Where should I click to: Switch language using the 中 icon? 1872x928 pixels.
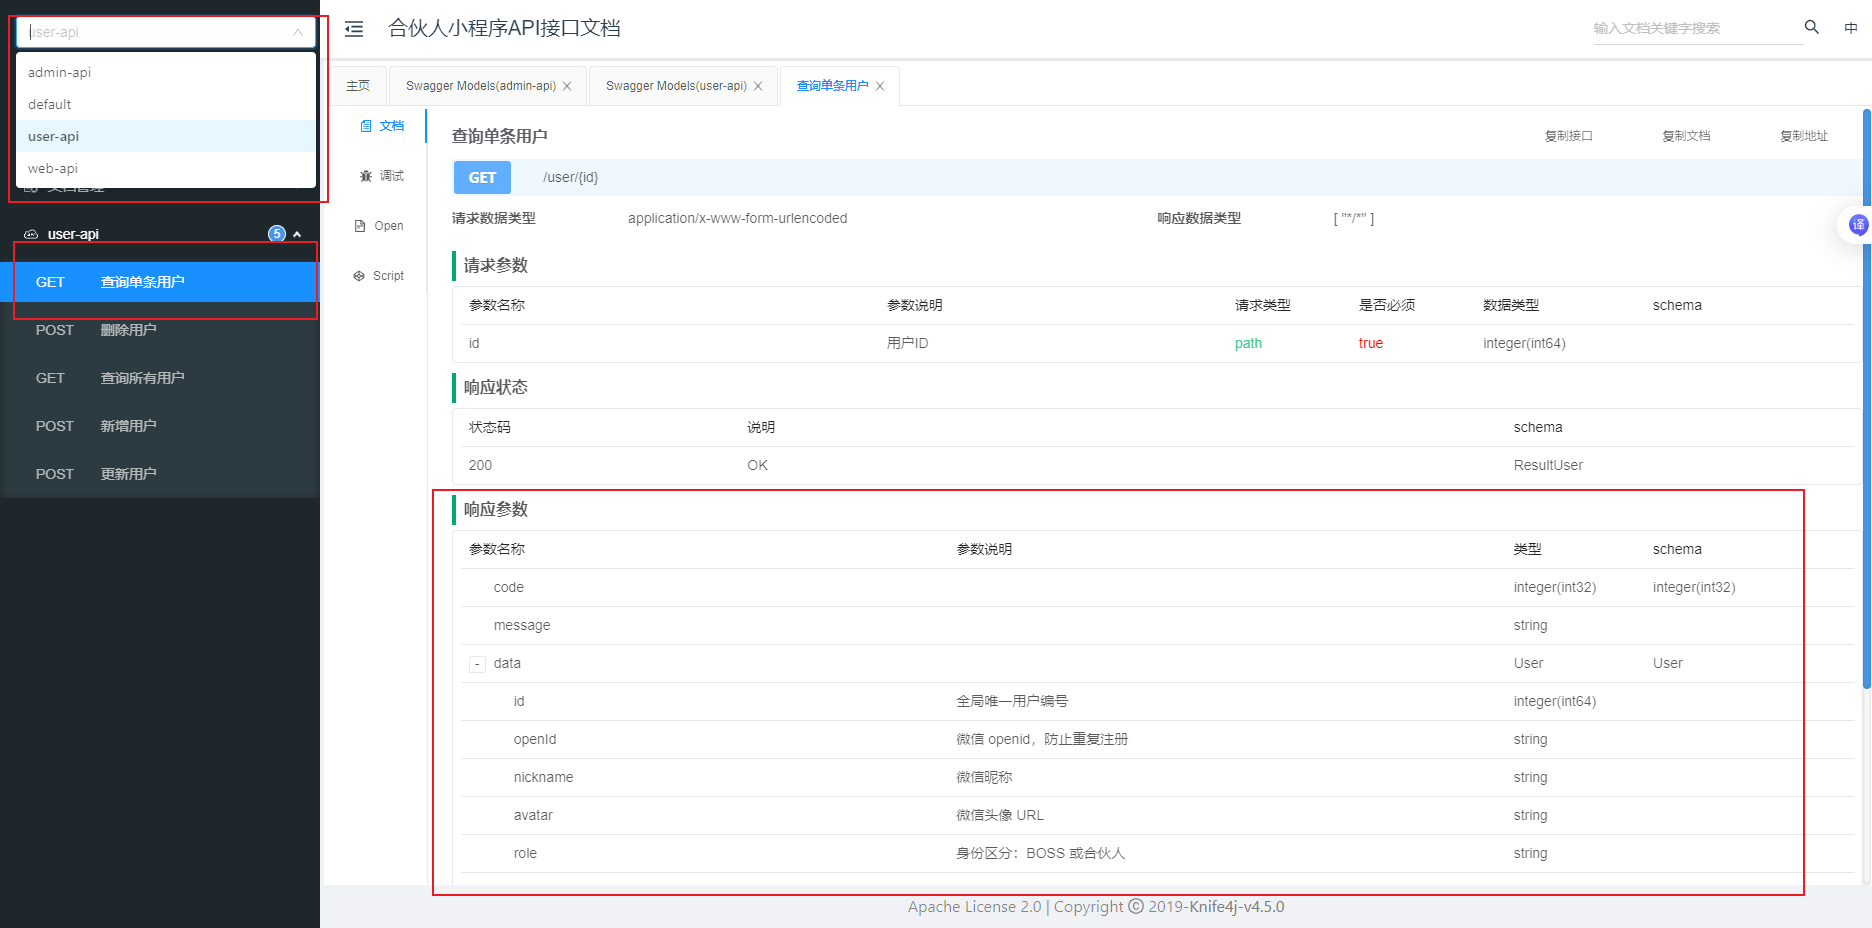[x=1851, y=28]
